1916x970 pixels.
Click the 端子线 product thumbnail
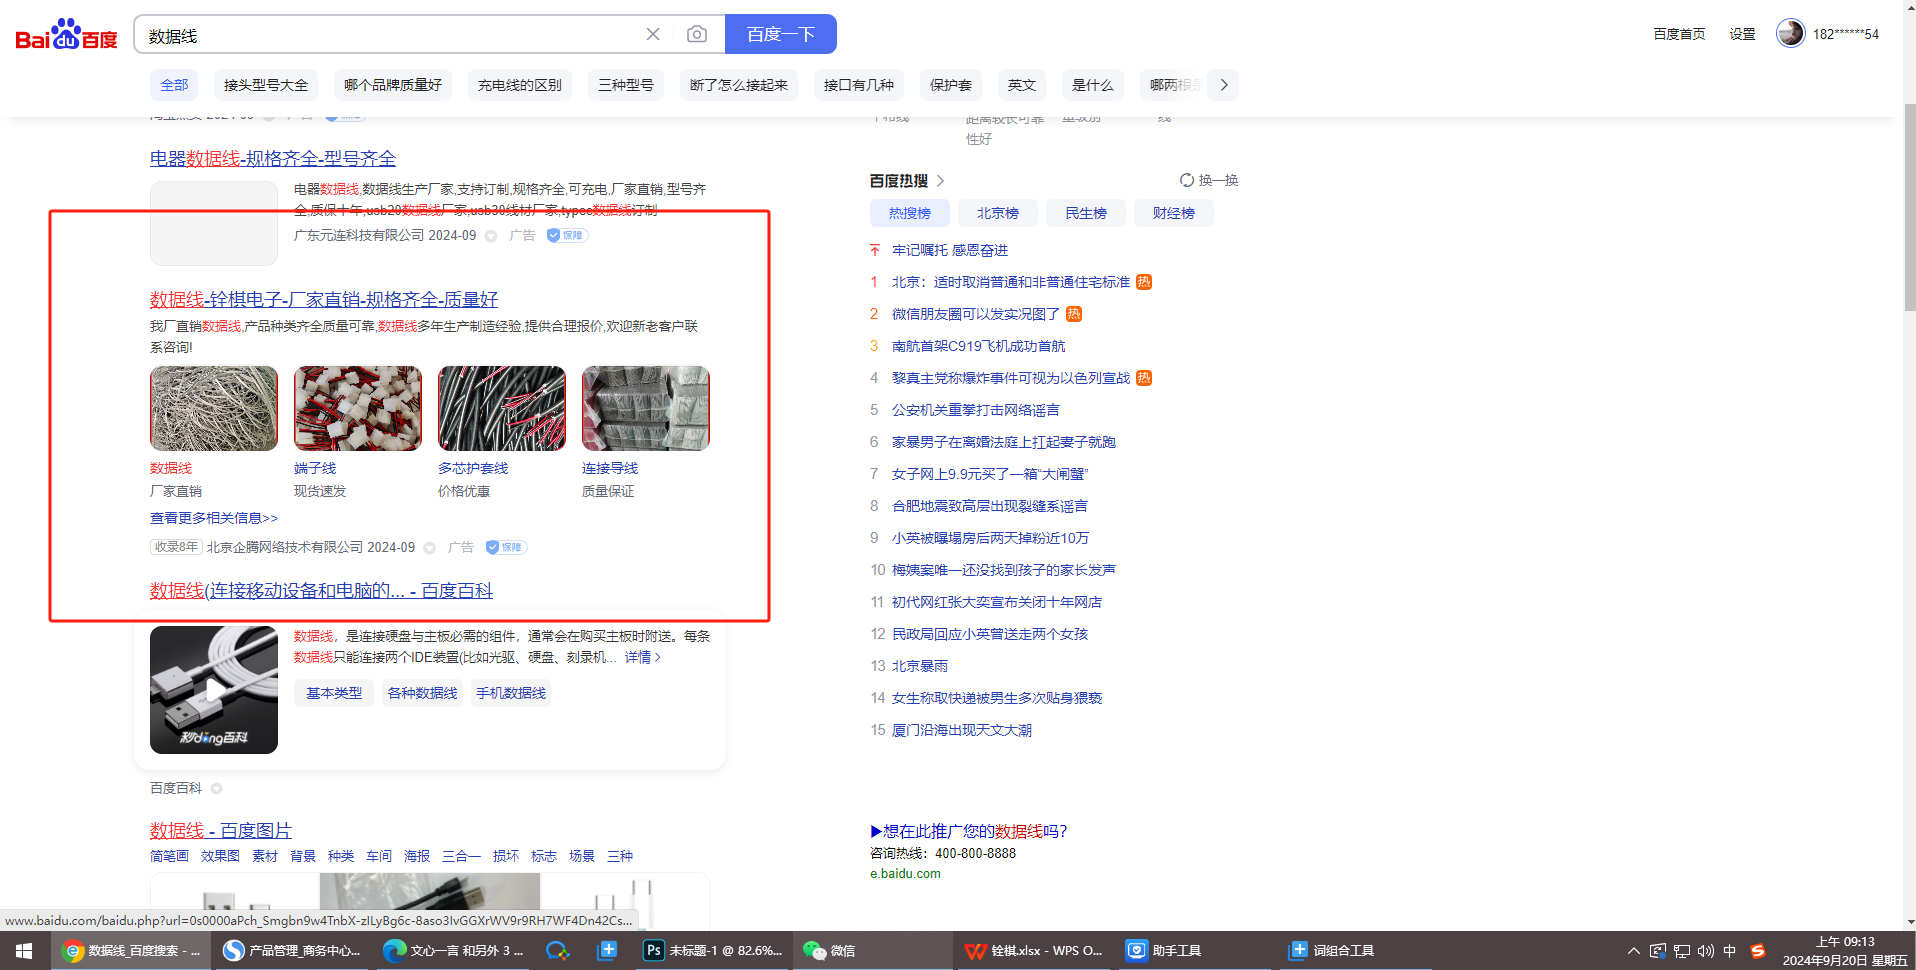357,408
